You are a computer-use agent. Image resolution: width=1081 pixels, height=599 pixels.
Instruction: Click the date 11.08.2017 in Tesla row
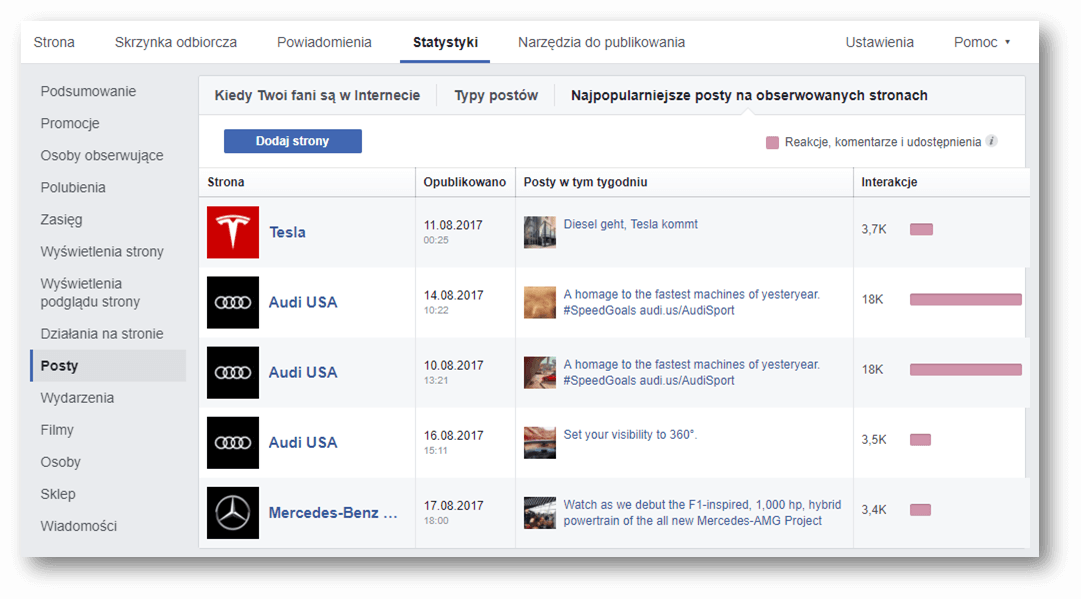(453, 225)
